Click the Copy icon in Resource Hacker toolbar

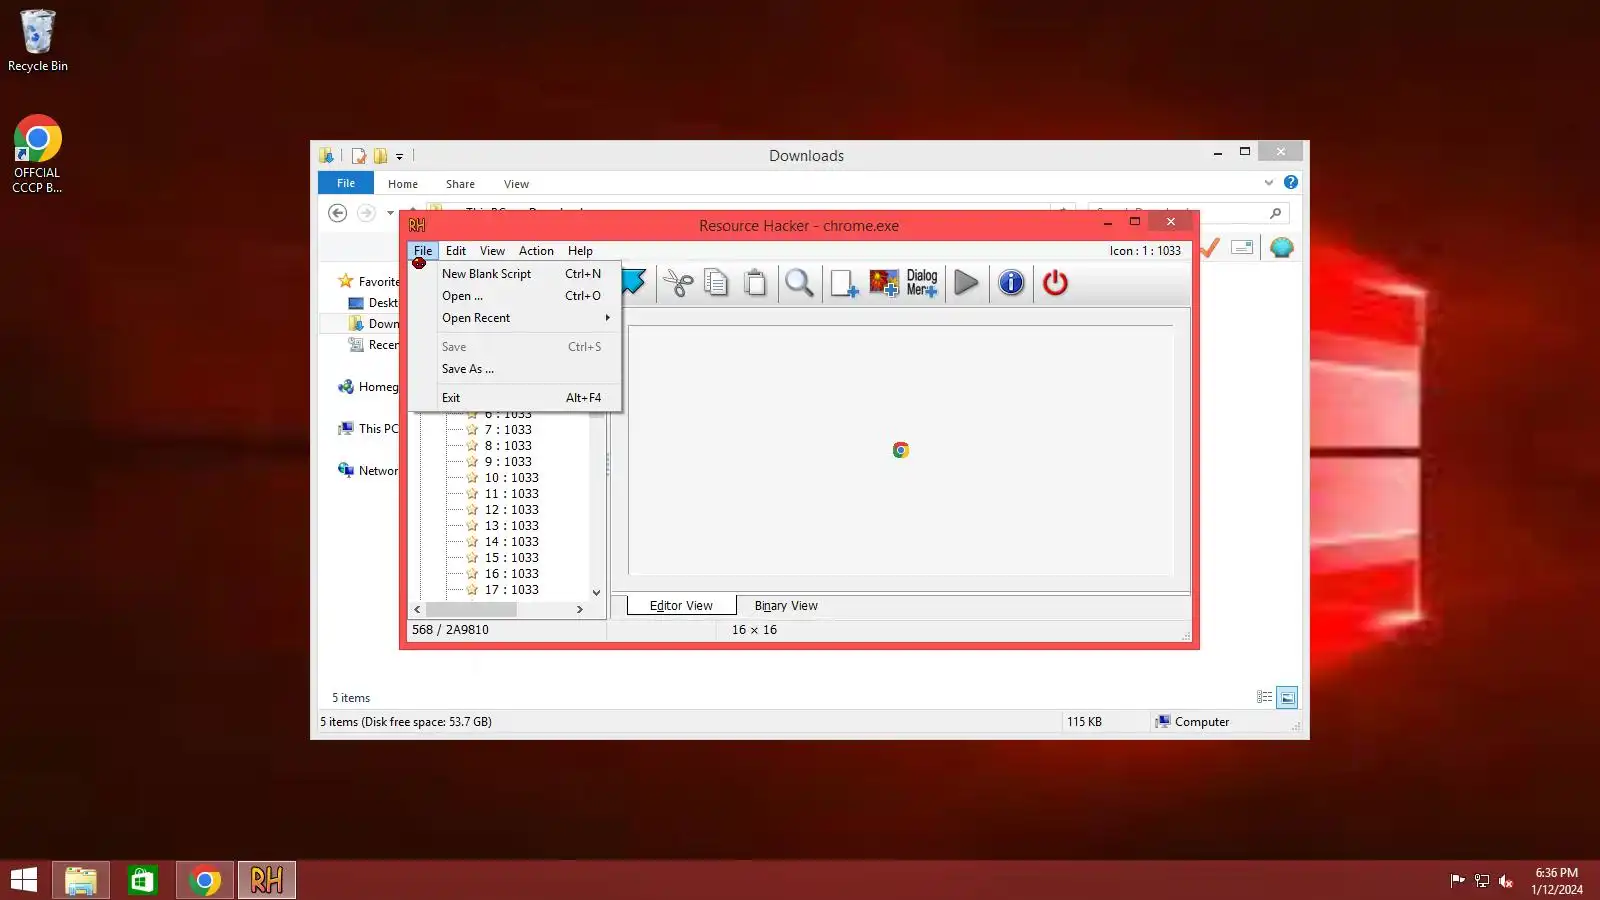click(x=716, y=283)
